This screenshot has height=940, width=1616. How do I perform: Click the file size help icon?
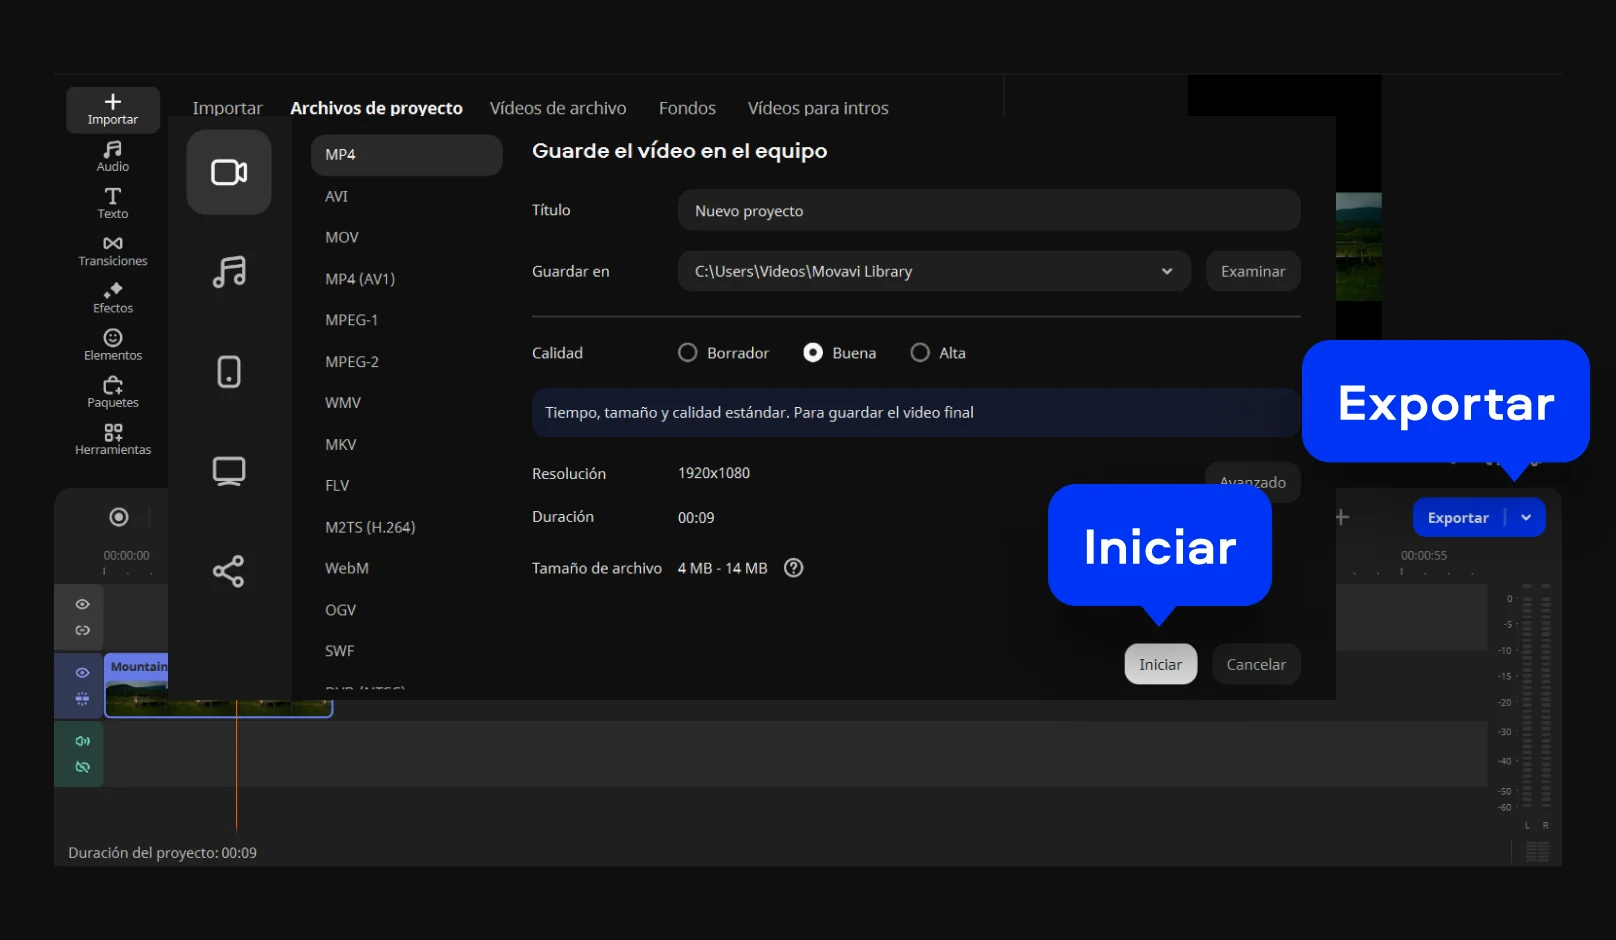click(794, 568)
